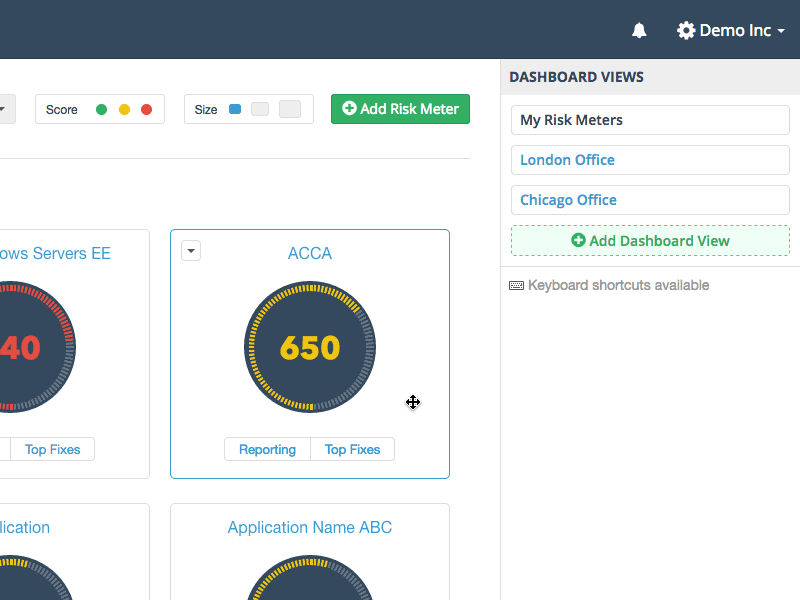The height and width of the screenshot is (600, 800).
Task: Open the Windows Servers EE meter title
Action: point(55,254)
